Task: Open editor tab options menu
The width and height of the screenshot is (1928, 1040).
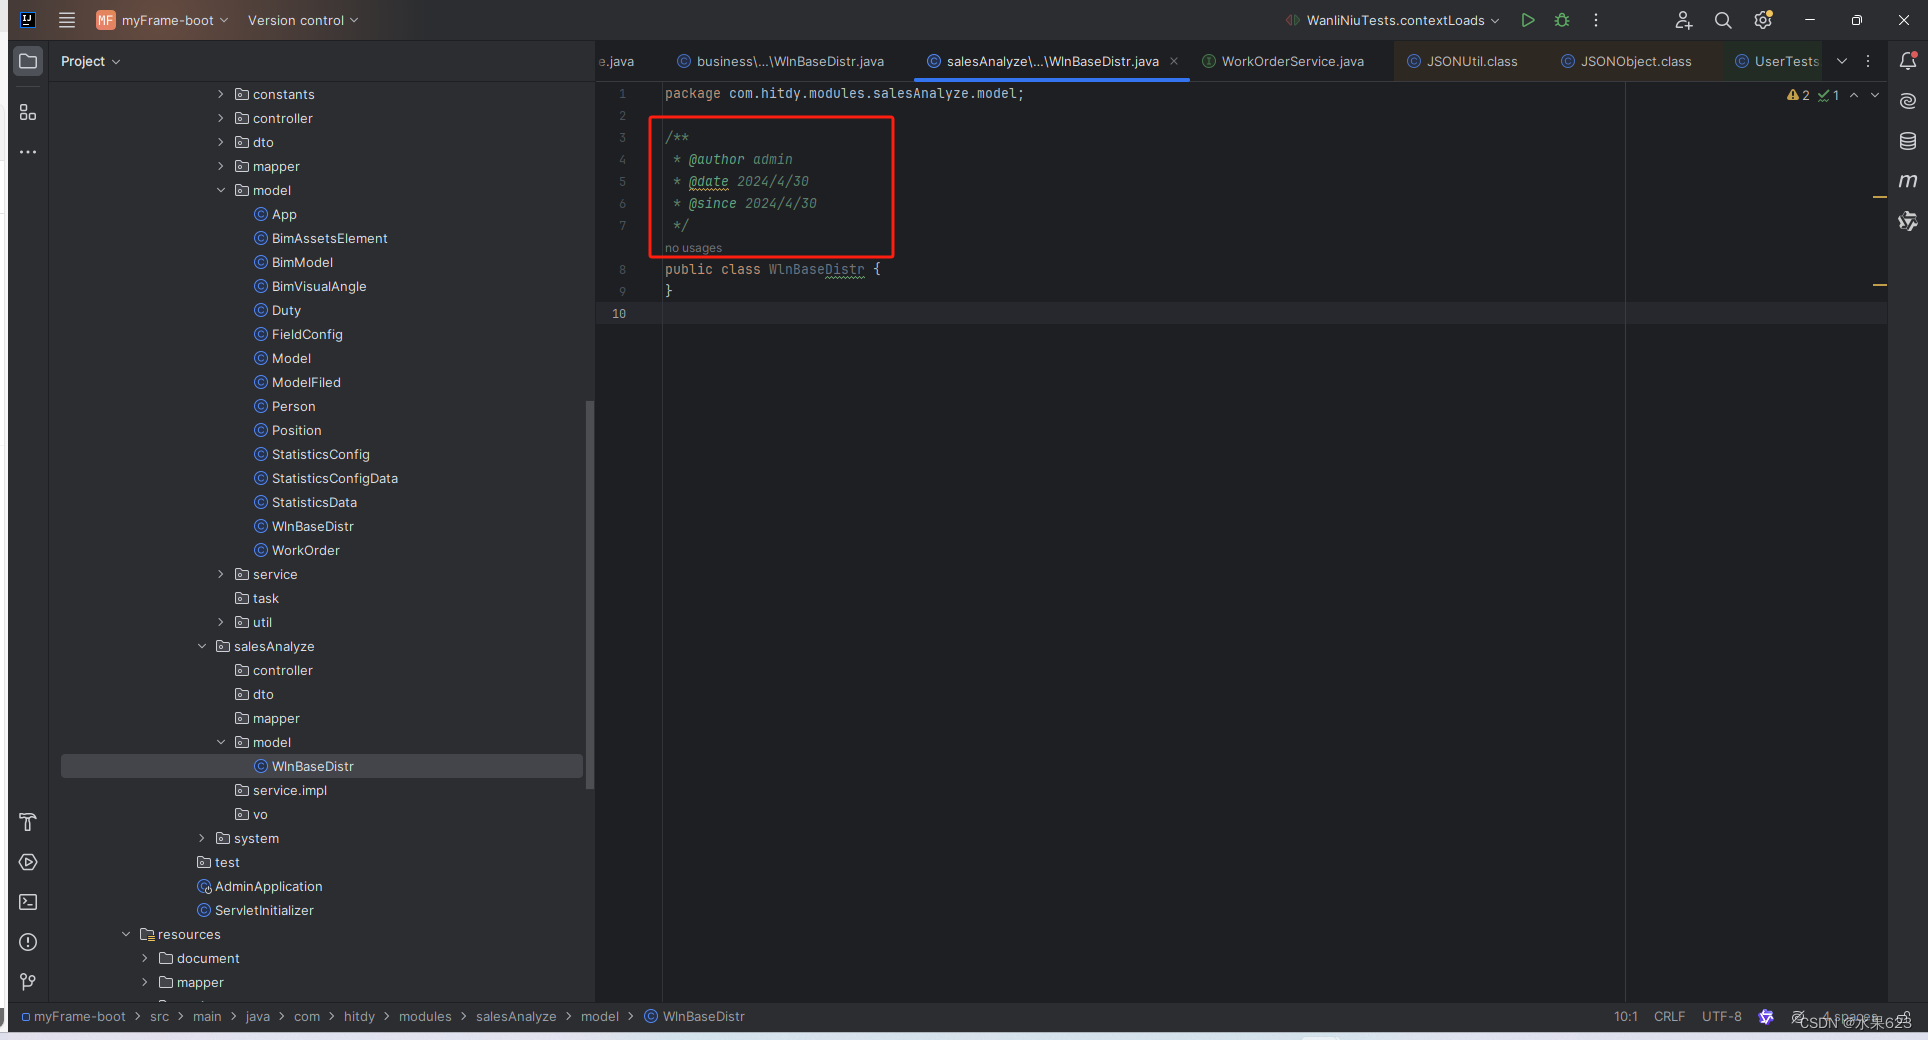Action: [x=1868, y=61]
